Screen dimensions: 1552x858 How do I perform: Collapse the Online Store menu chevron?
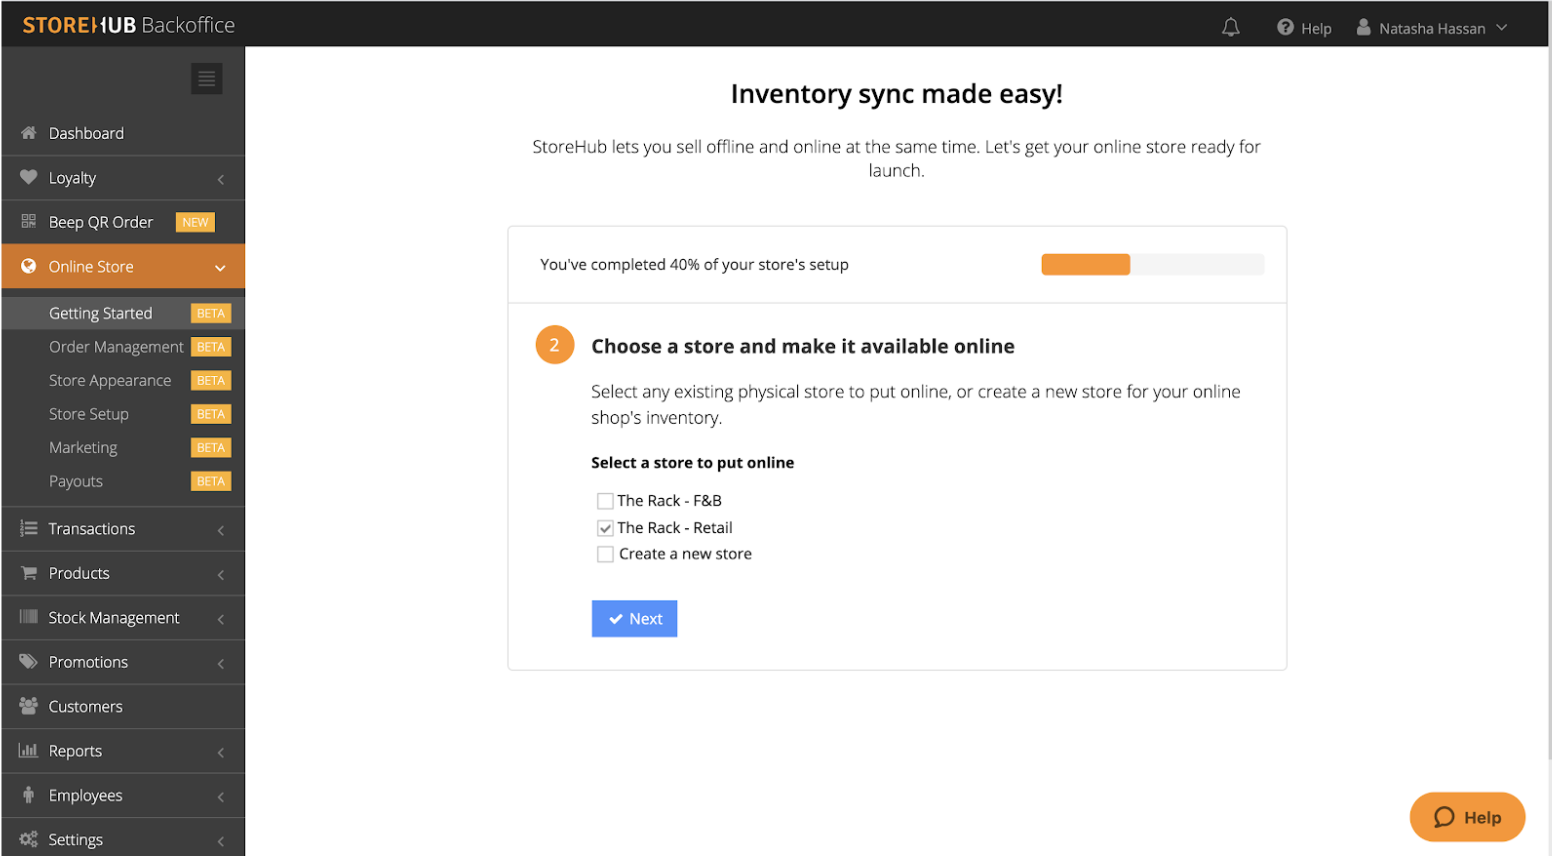point(221,268)
